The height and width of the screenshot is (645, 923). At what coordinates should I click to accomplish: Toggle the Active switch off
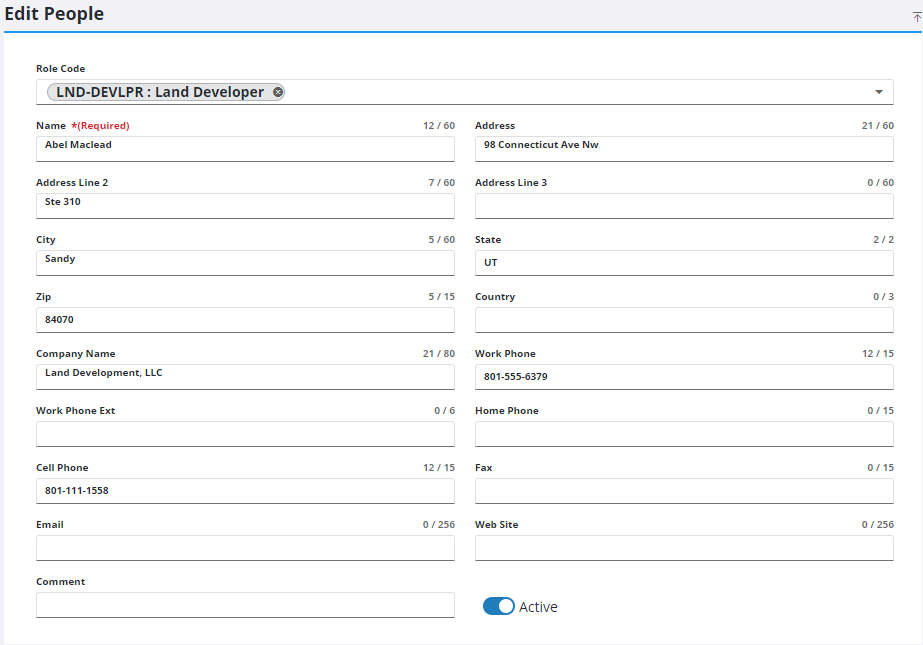click(x=498, y=606)
